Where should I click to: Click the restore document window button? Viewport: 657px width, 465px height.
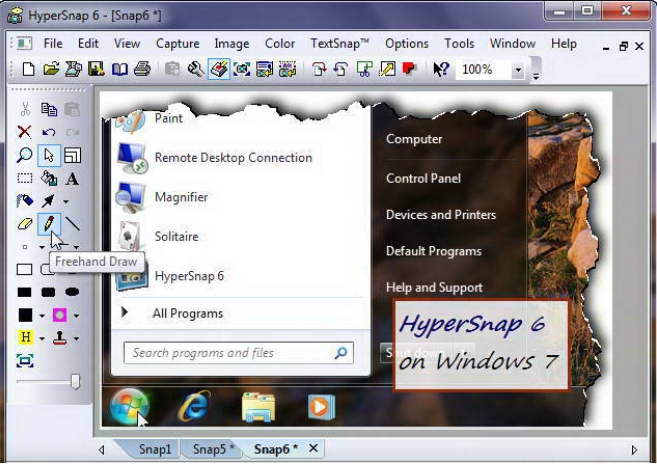[x=623, y=46]
